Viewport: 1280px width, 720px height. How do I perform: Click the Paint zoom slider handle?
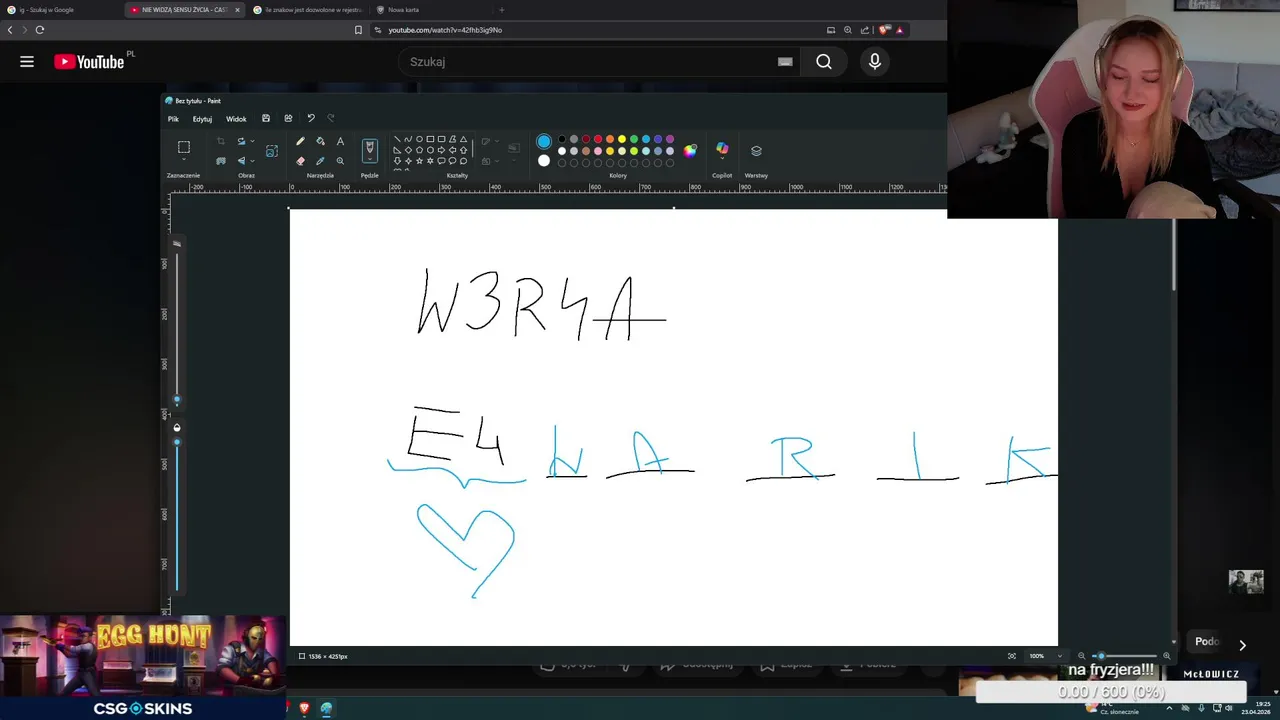tap(1101, 656)
